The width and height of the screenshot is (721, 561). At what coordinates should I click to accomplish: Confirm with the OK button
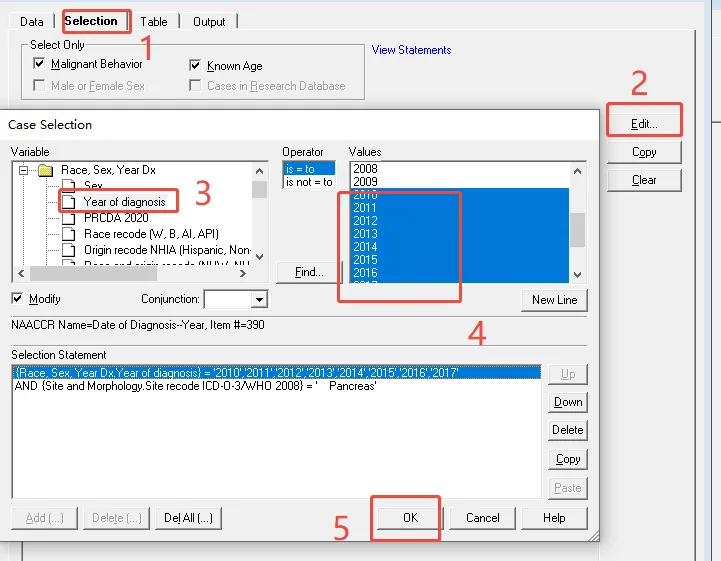410,518
